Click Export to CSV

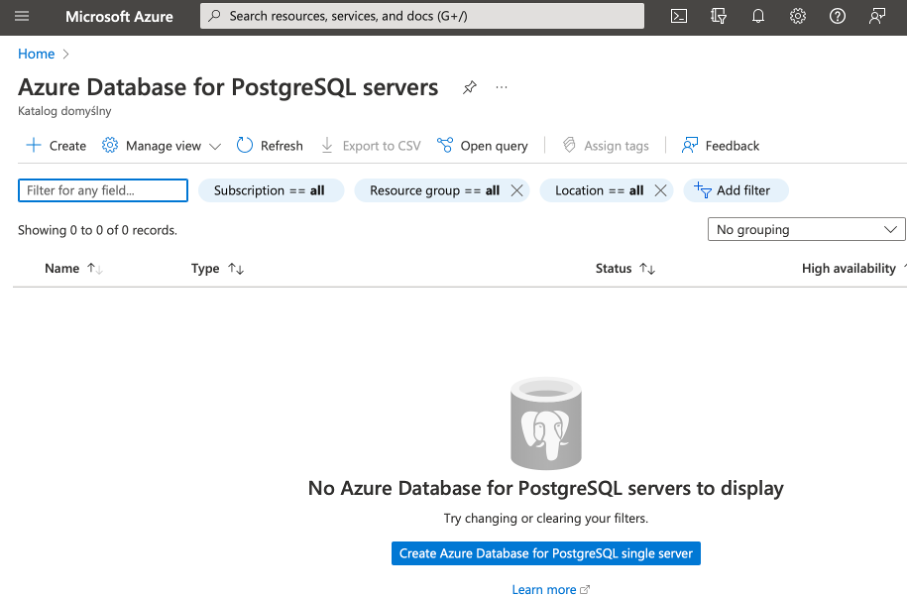pos(371,145)
